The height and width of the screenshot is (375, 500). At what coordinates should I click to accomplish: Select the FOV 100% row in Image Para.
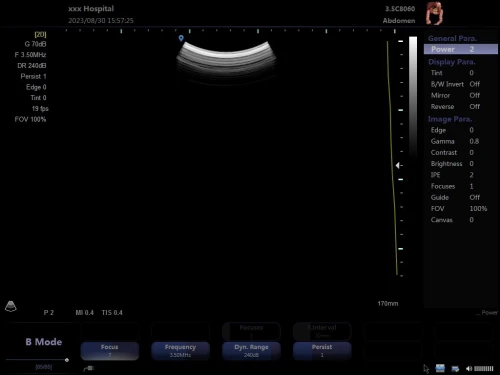(x=461, y=209)
